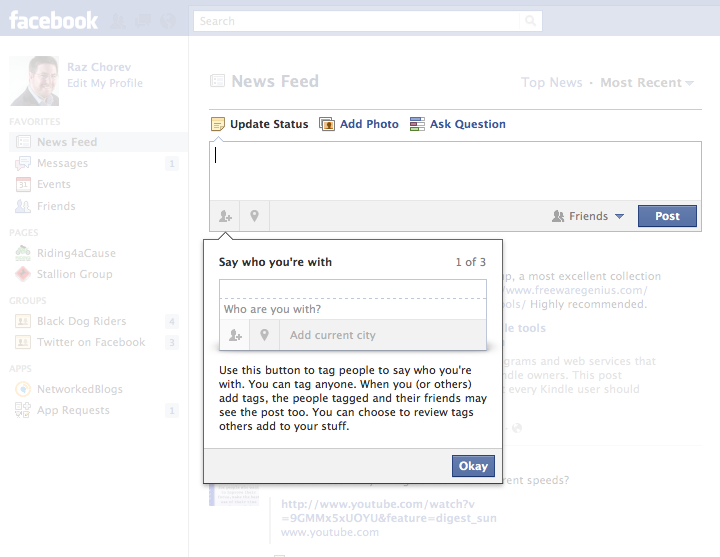This screenshot has width=720, height=557.
Task: Click the location pin icon below status box
Action: (x=255, y=216)
